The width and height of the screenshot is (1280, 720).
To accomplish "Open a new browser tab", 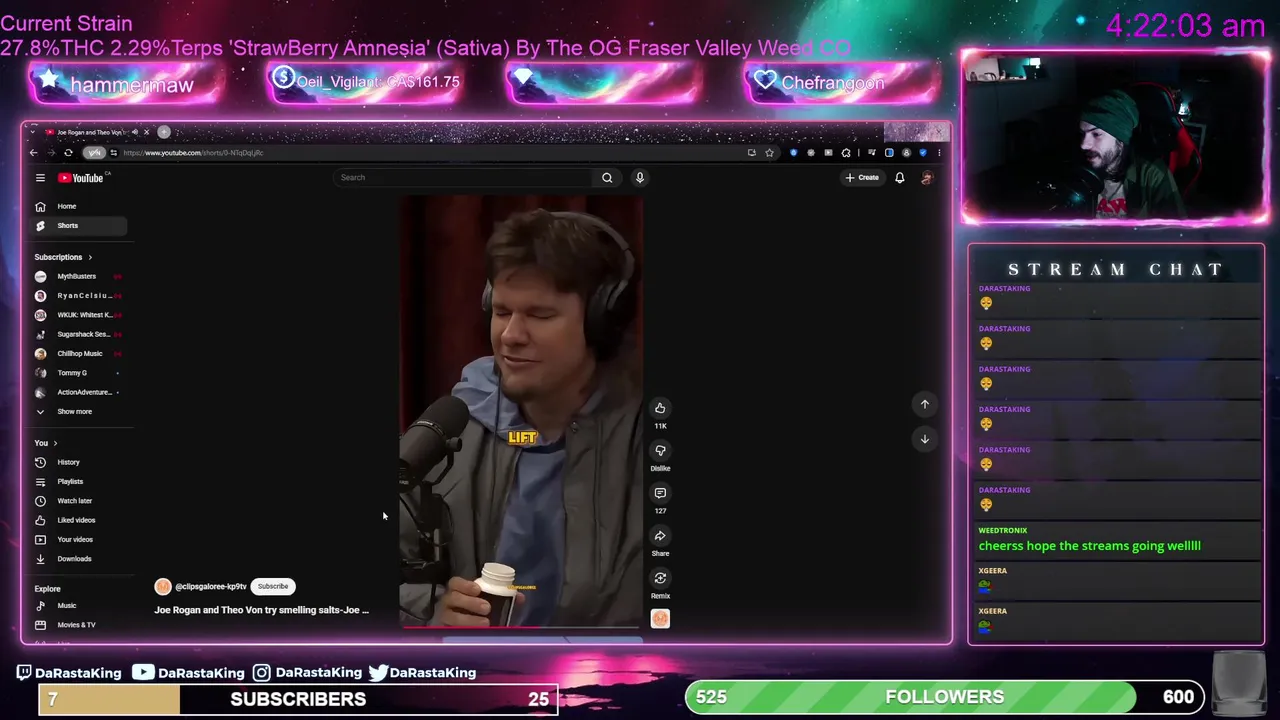I will coord(164,132).
